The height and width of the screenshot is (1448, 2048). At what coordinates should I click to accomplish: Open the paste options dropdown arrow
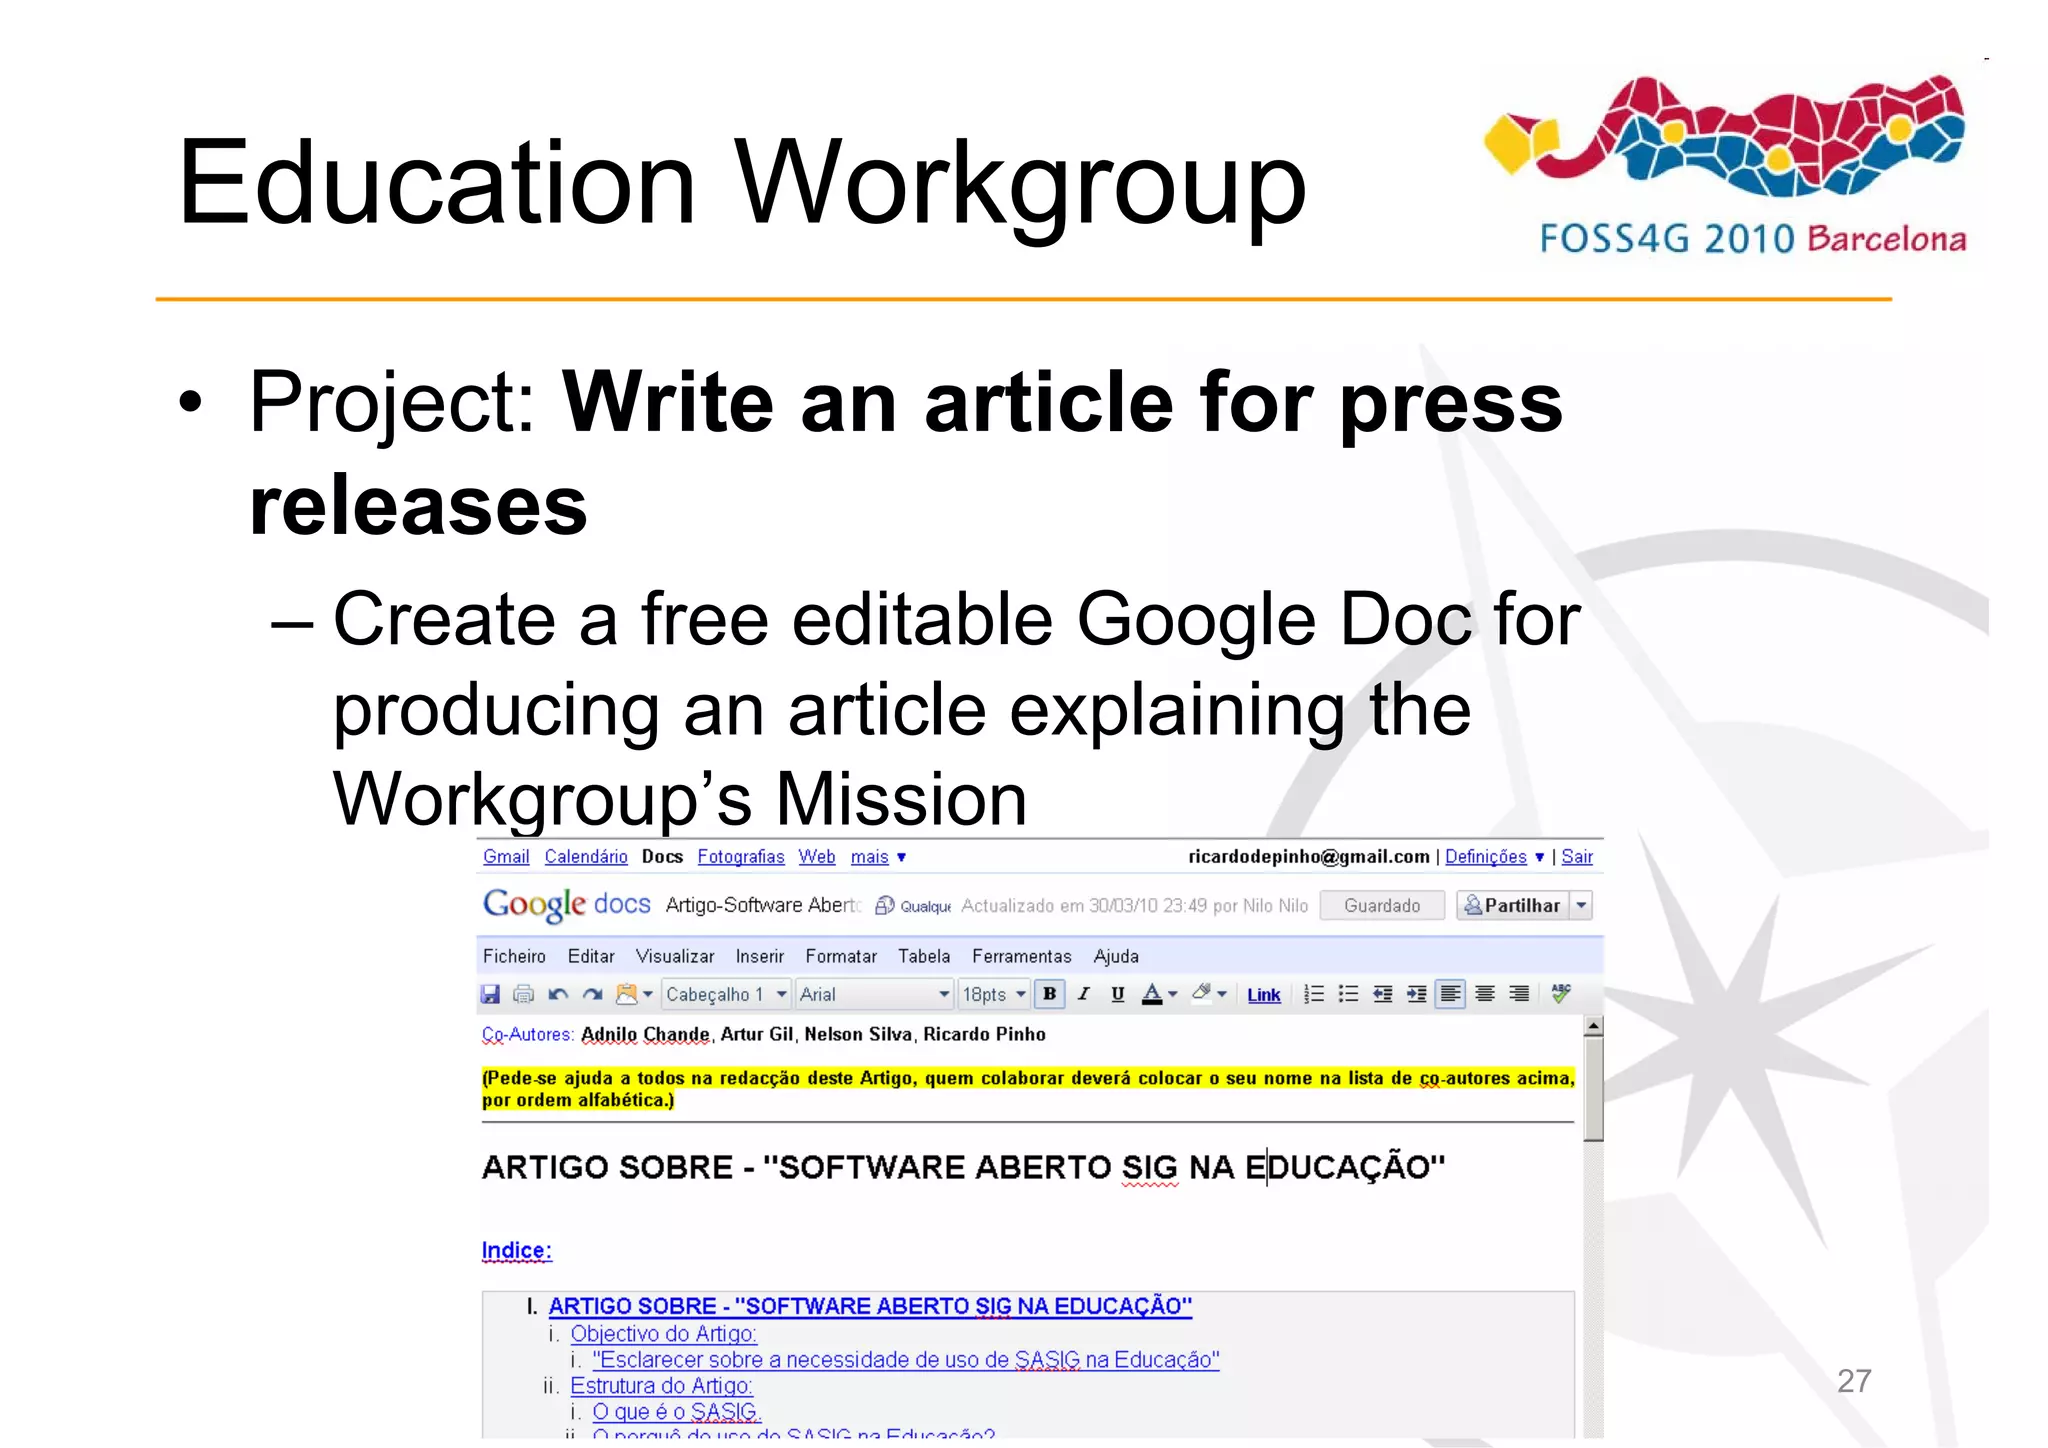tap(648, 994)
